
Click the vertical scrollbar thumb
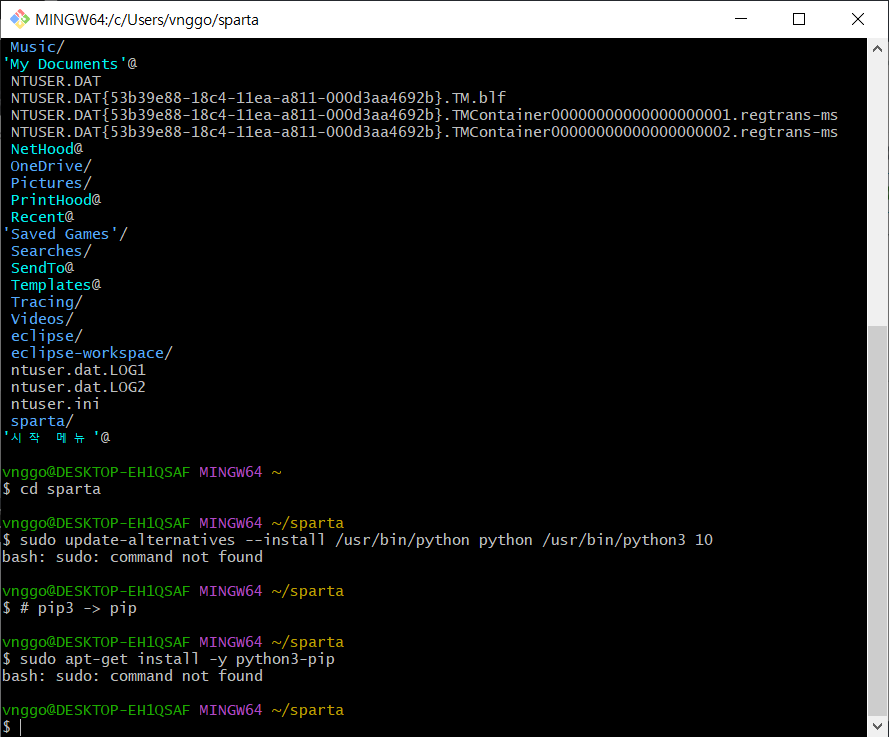pos(878,520)
